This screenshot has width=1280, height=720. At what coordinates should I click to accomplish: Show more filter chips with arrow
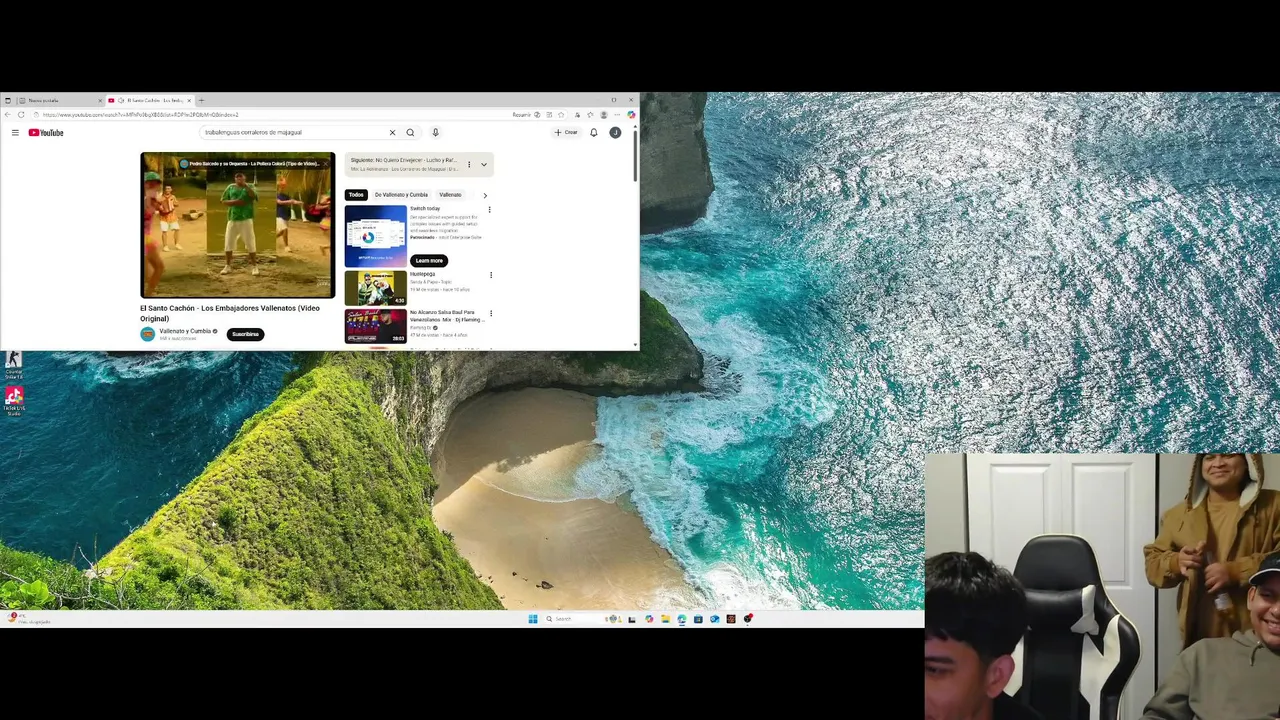click(x=485, y=195)
